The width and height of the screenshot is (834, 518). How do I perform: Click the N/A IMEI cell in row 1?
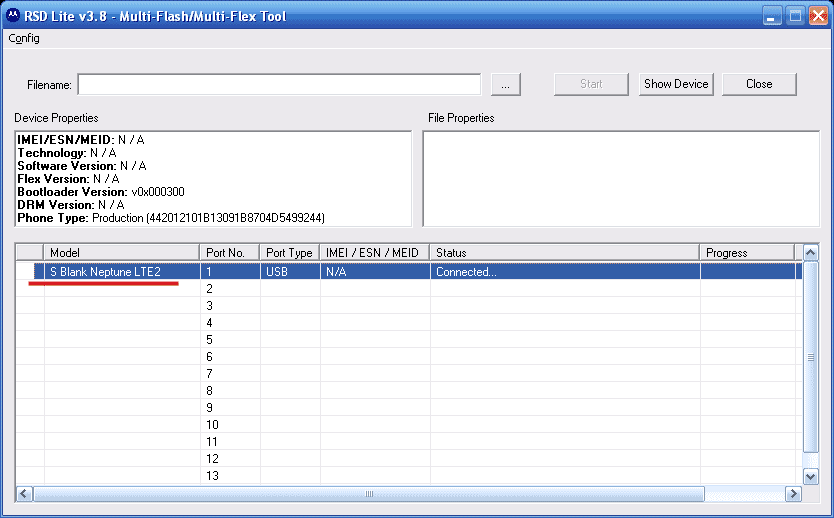[375, 272]
